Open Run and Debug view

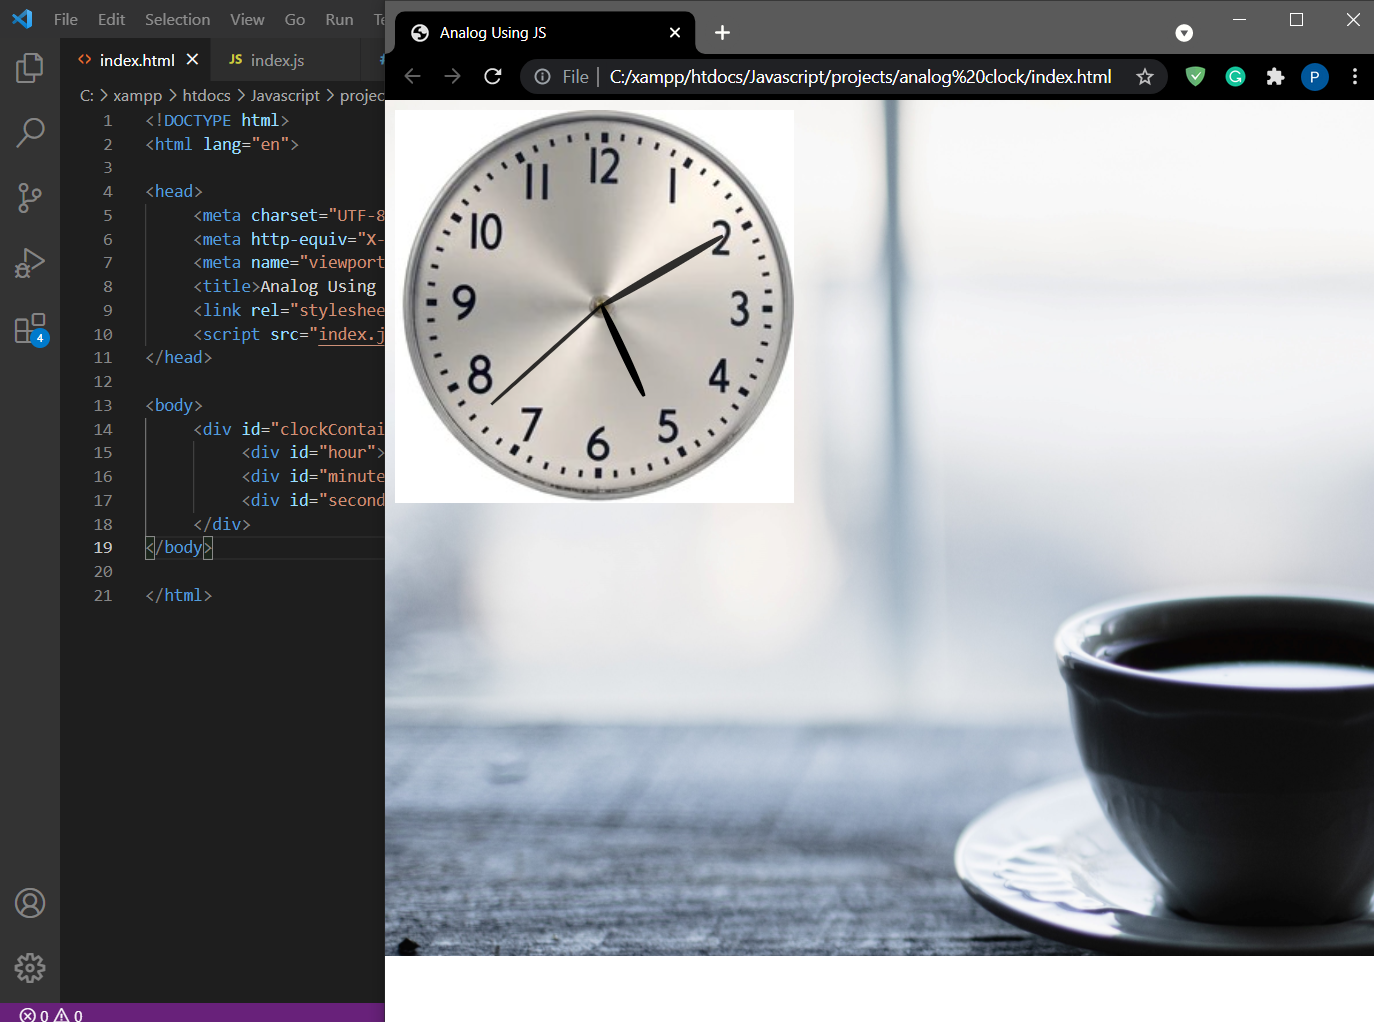click(x=30, y=263)
